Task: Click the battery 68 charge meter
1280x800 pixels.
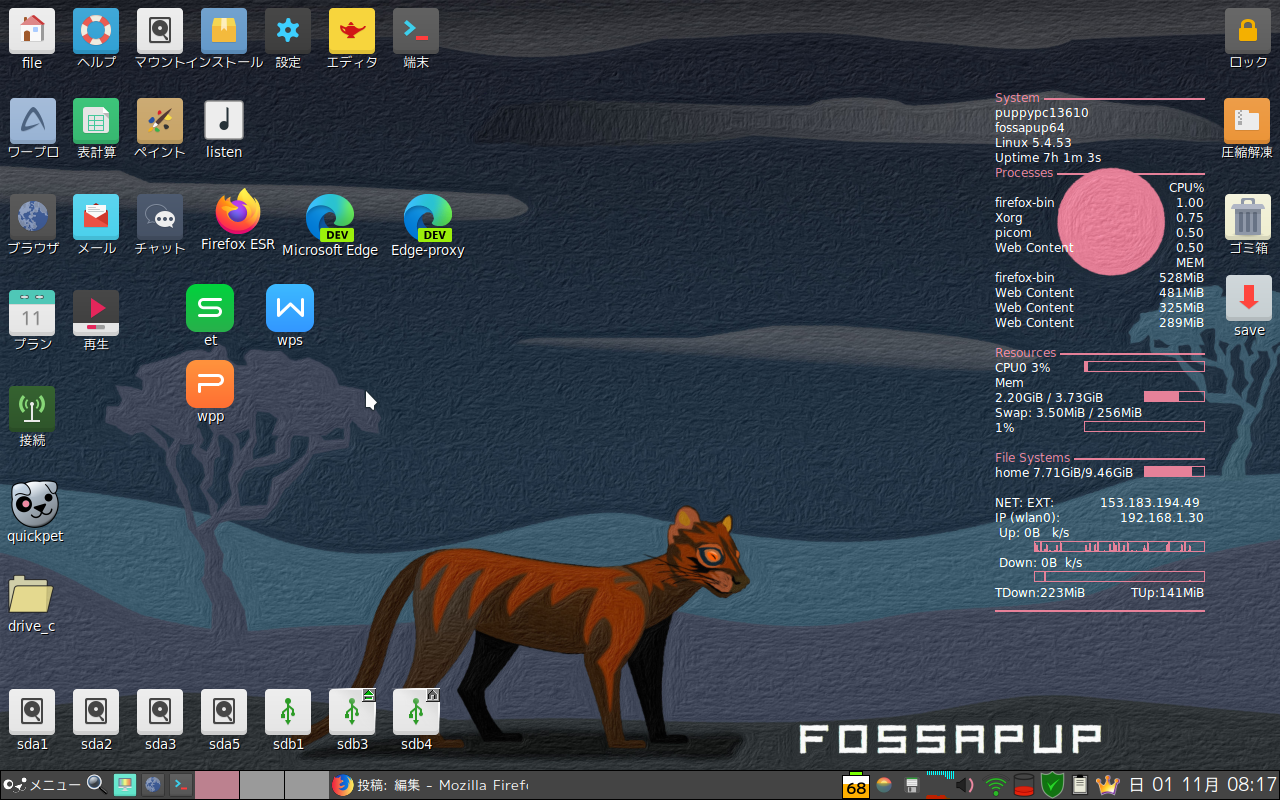Action: point(856,785)
